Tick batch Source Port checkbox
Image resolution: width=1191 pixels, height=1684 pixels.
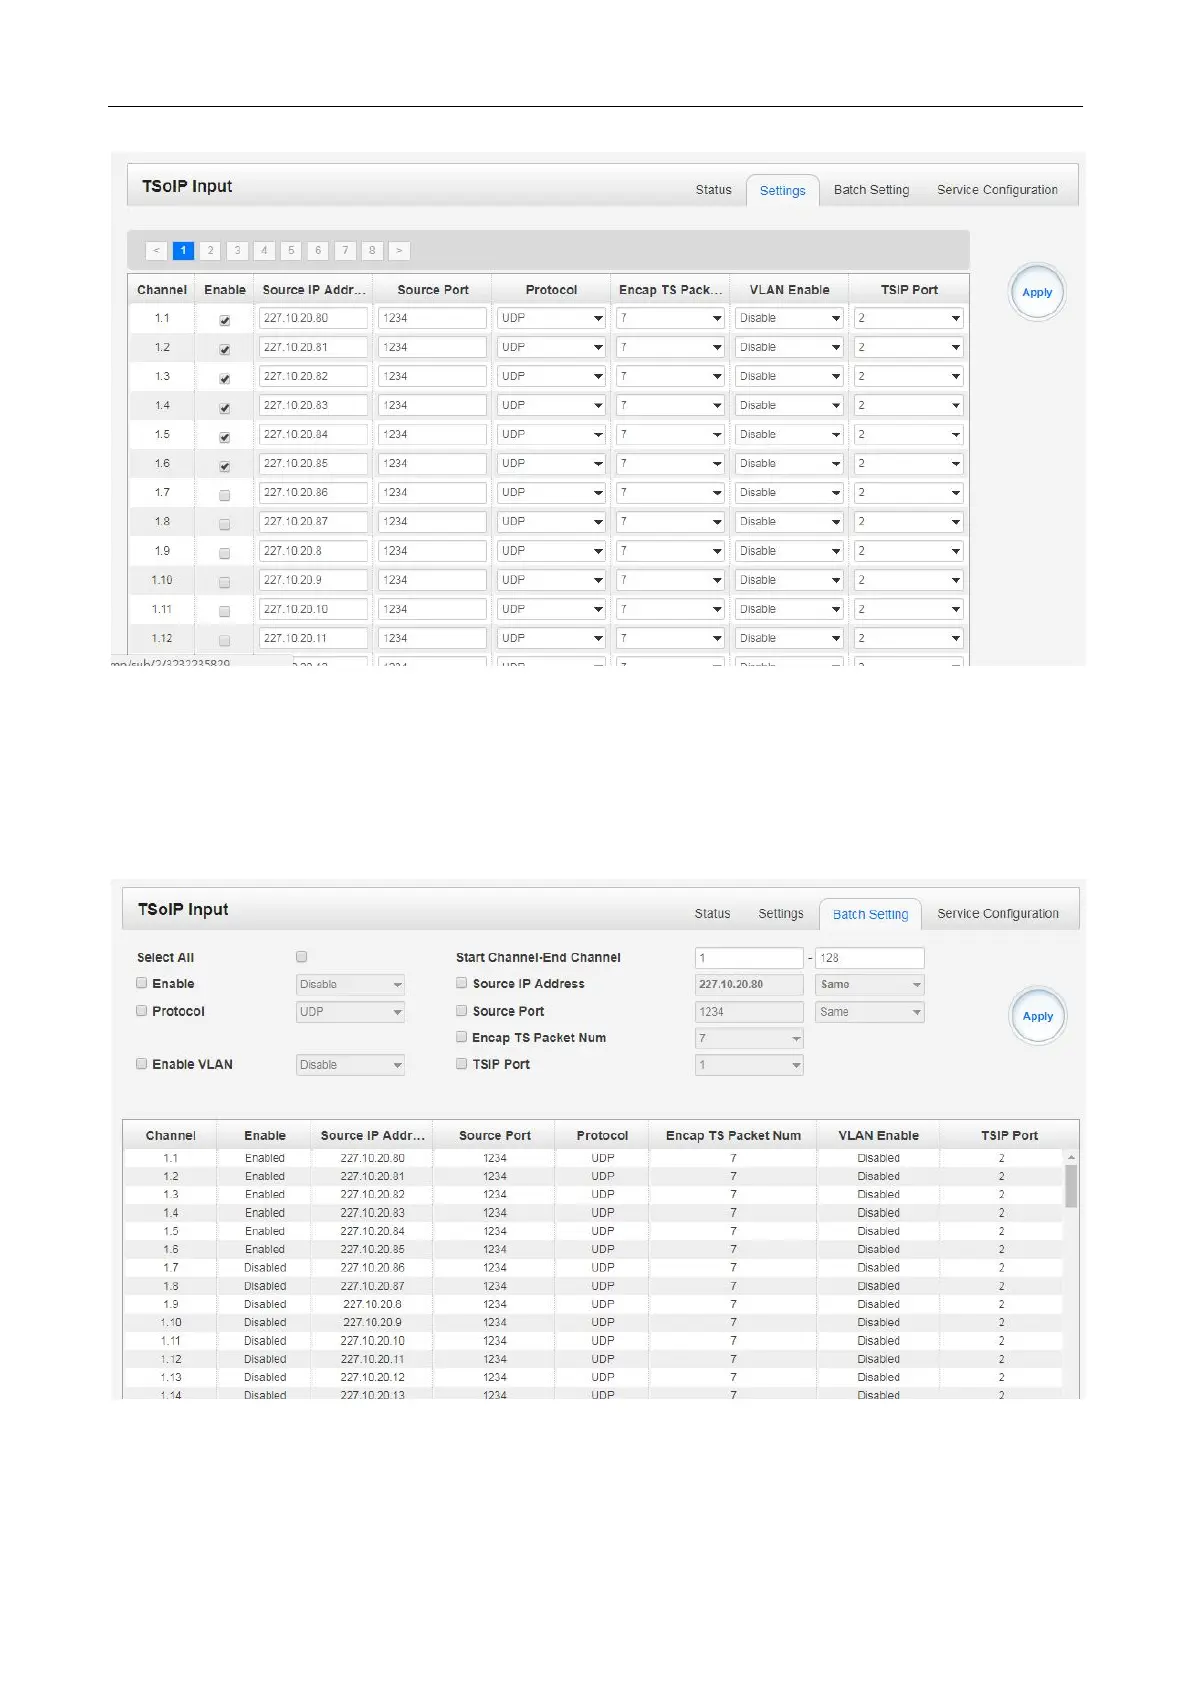[x=462, y=1011]
